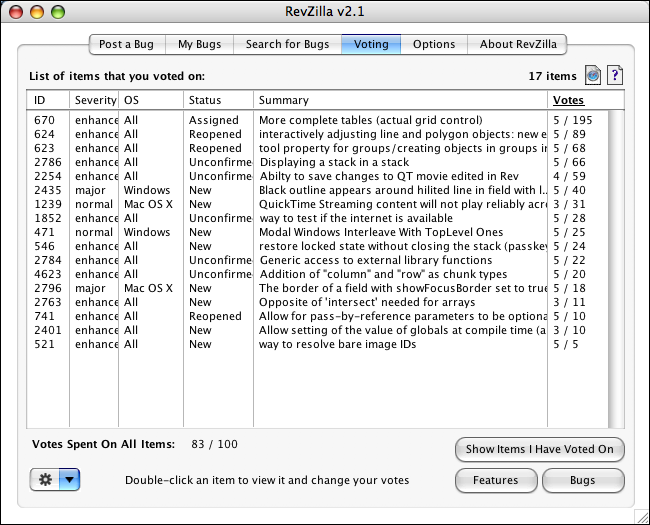Viewport: 650px width, 525px height.
Task: Select 'Addition of column and row as chunk types'
Action: click(x=318, y=274)
